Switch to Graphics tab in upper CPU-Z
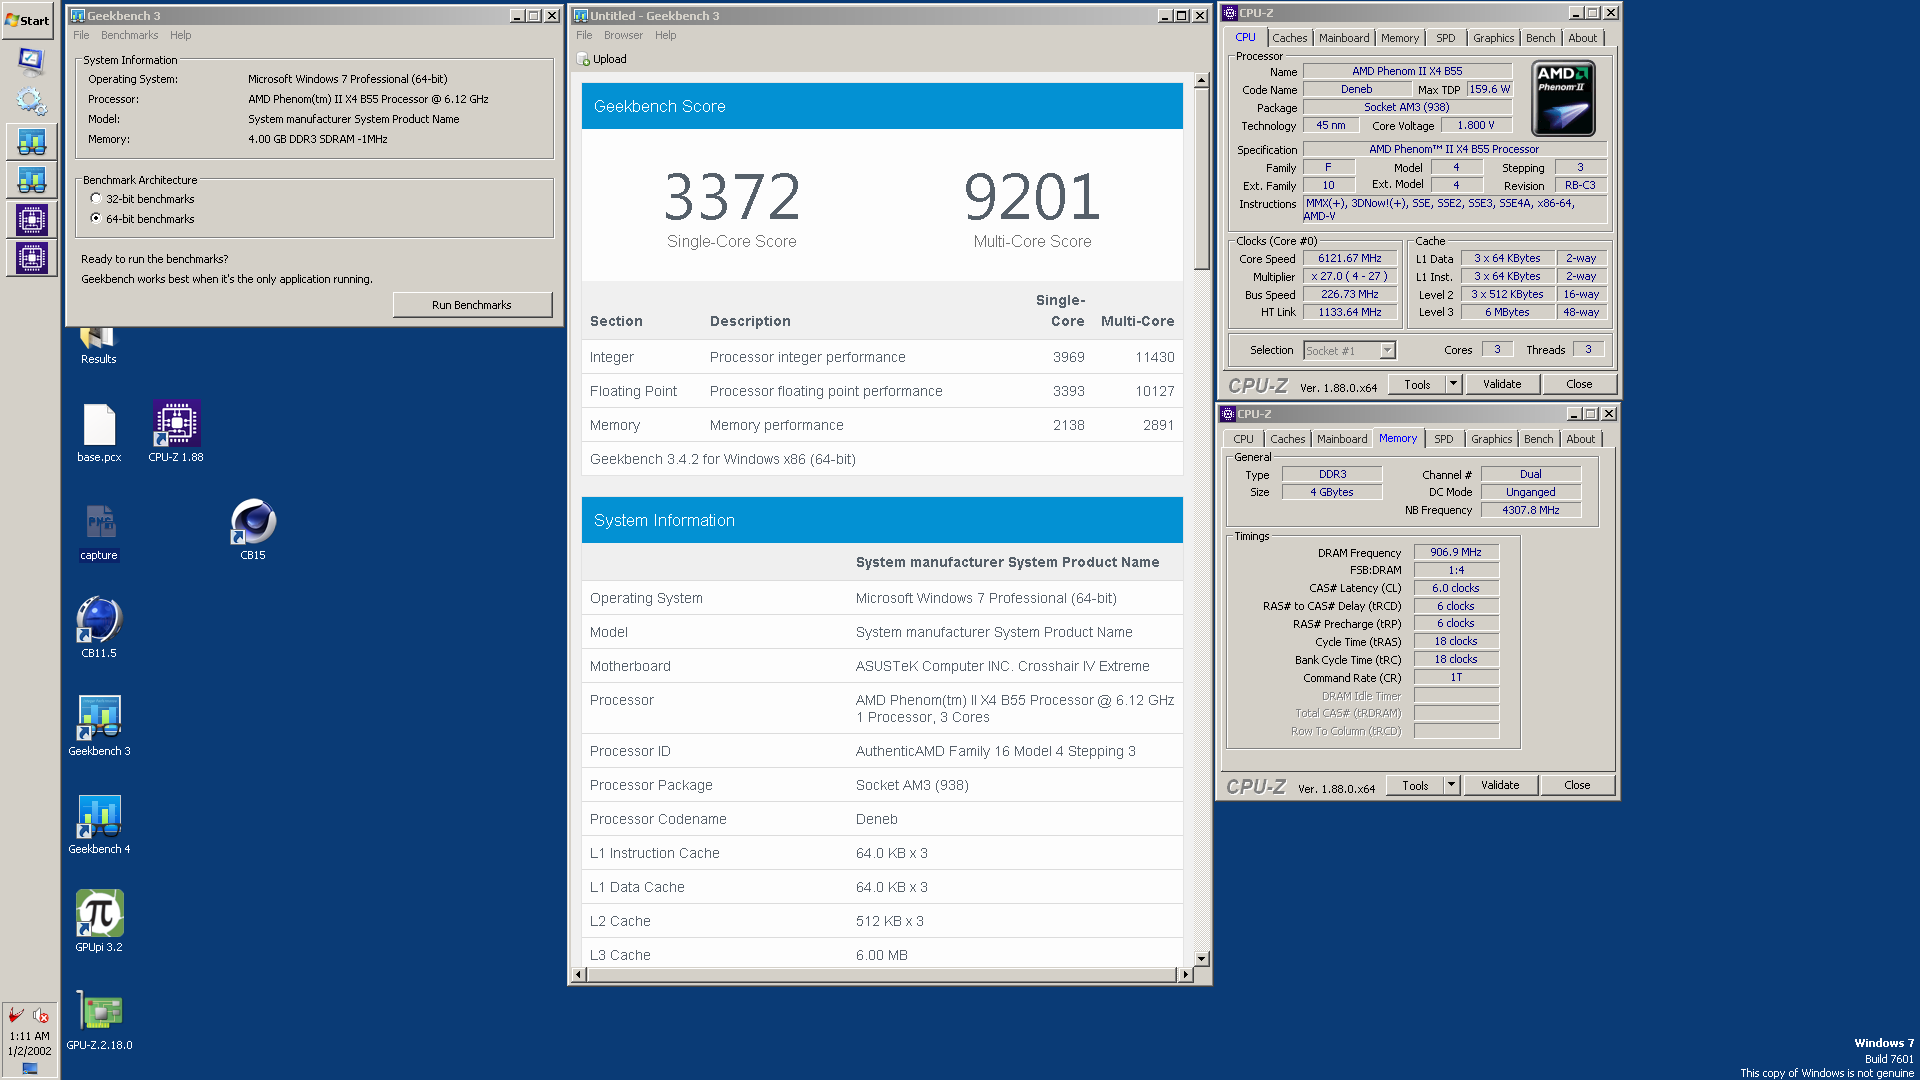 [1493, 38]
